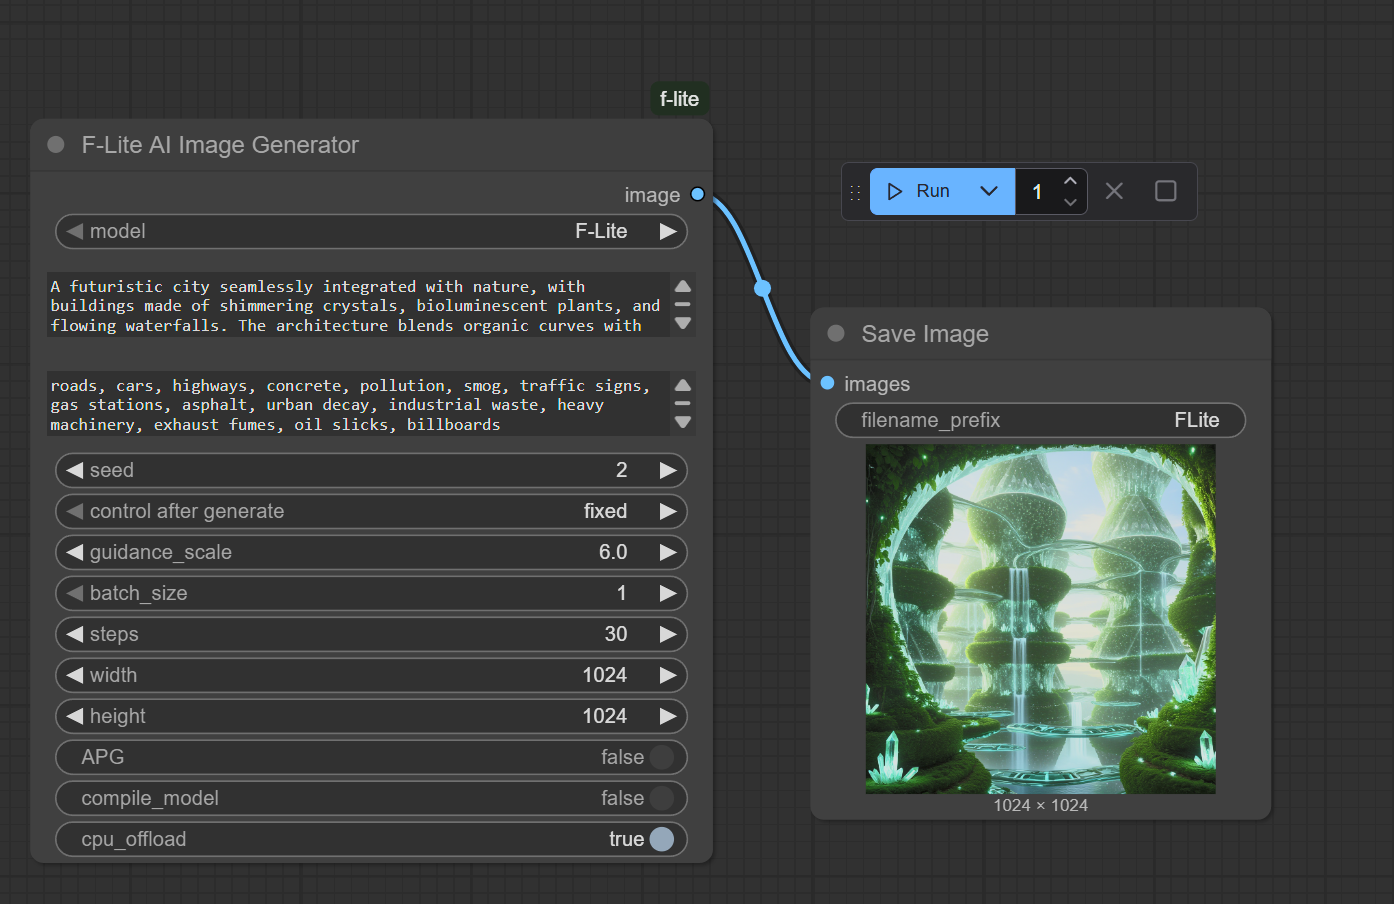
Task: Click the batch count number field
Action: click(x=1038, y=192)
